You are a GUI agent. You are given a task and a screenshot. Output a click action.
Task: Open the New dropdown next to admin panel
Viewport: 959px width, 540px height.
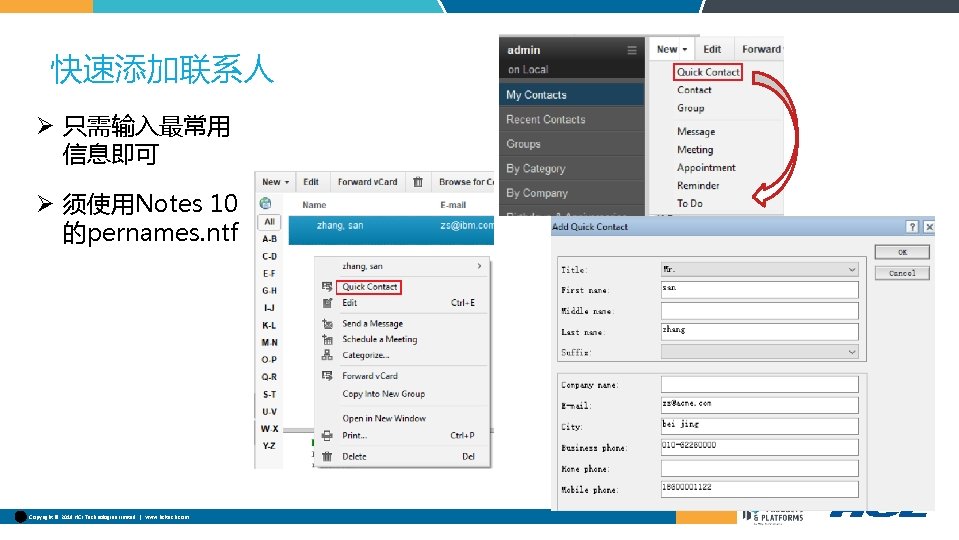[672, 49]
